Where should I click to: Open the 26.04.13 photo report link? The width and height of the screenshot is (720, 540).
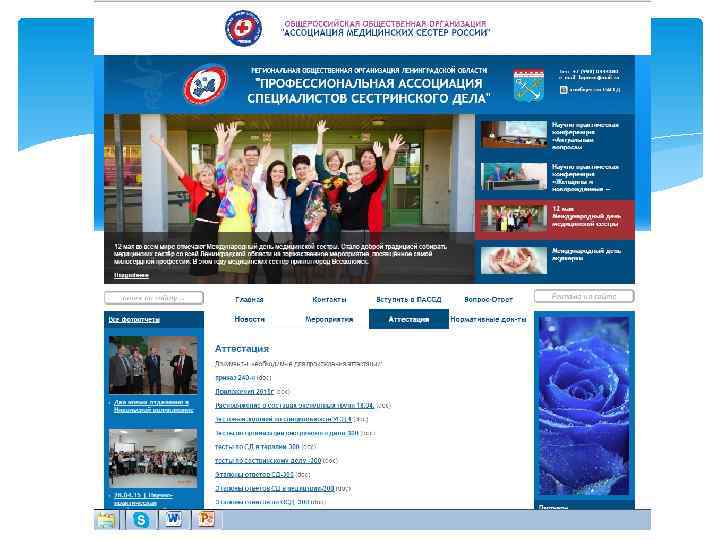143,499
